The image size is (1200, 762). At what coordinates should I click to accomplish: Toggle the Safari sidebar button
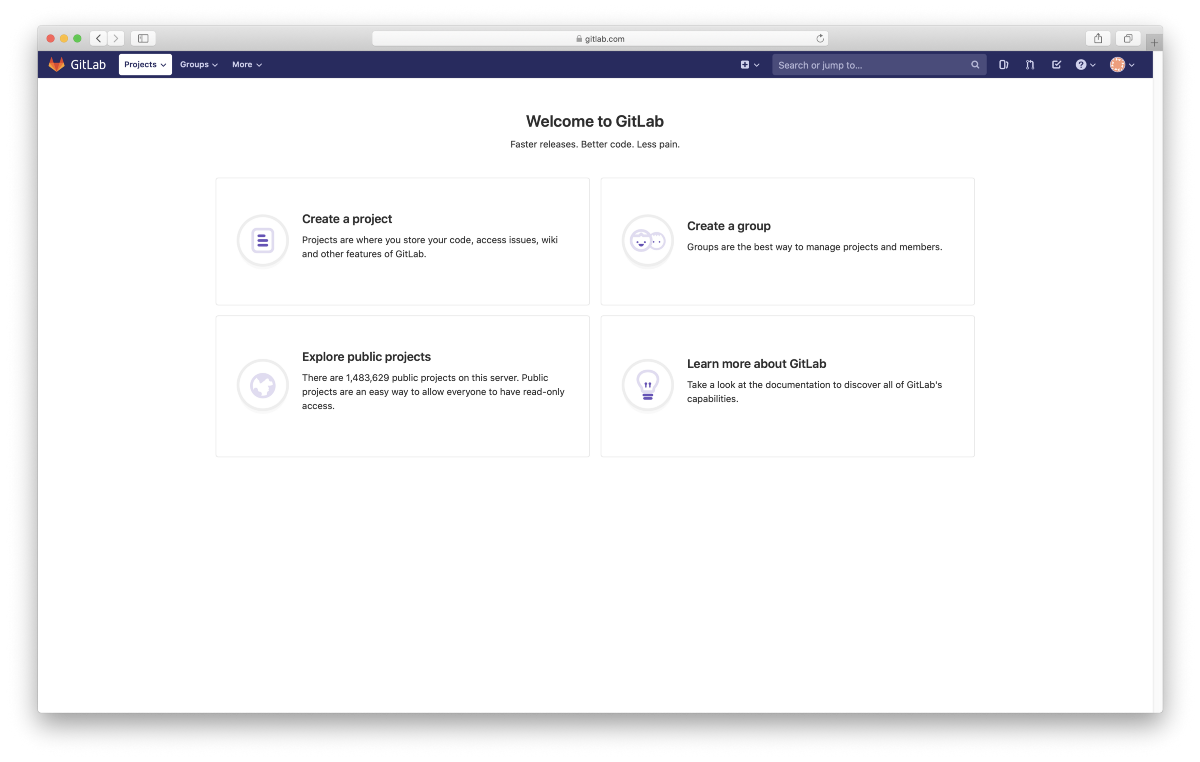coord(143,38)
